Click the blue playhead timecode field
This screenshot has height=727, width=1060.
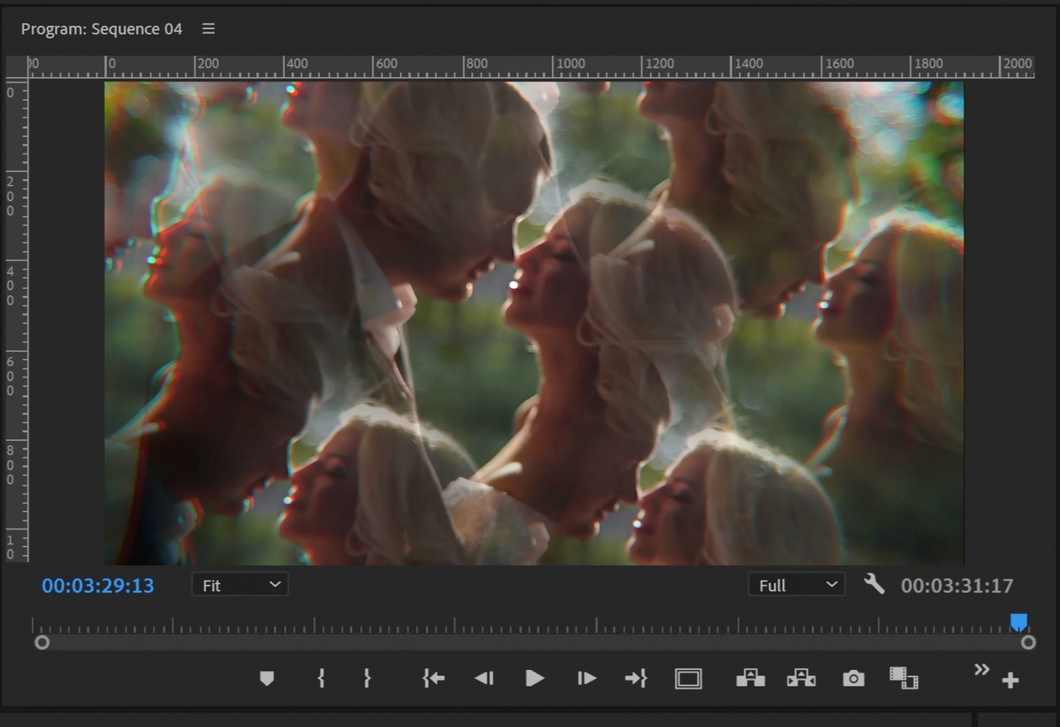pyautogui.click(x=98, y=586)
